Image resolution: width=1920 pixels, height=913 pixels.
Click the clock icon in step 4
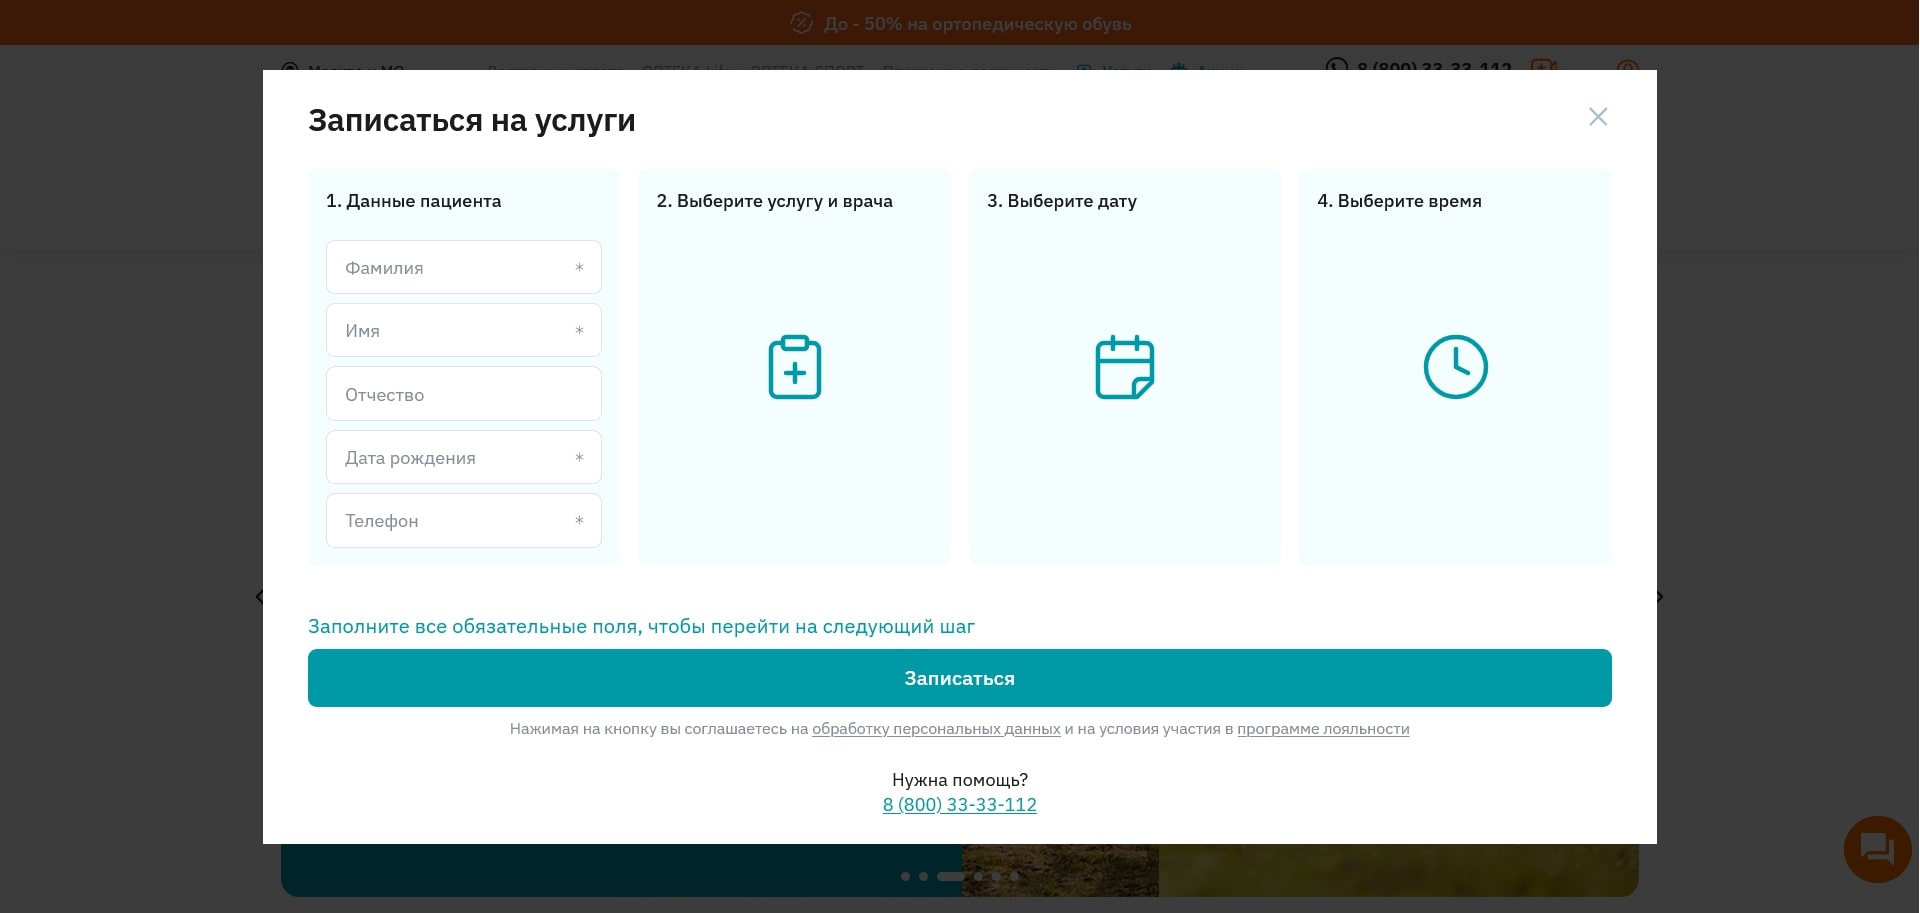[x=1455, y=367]
